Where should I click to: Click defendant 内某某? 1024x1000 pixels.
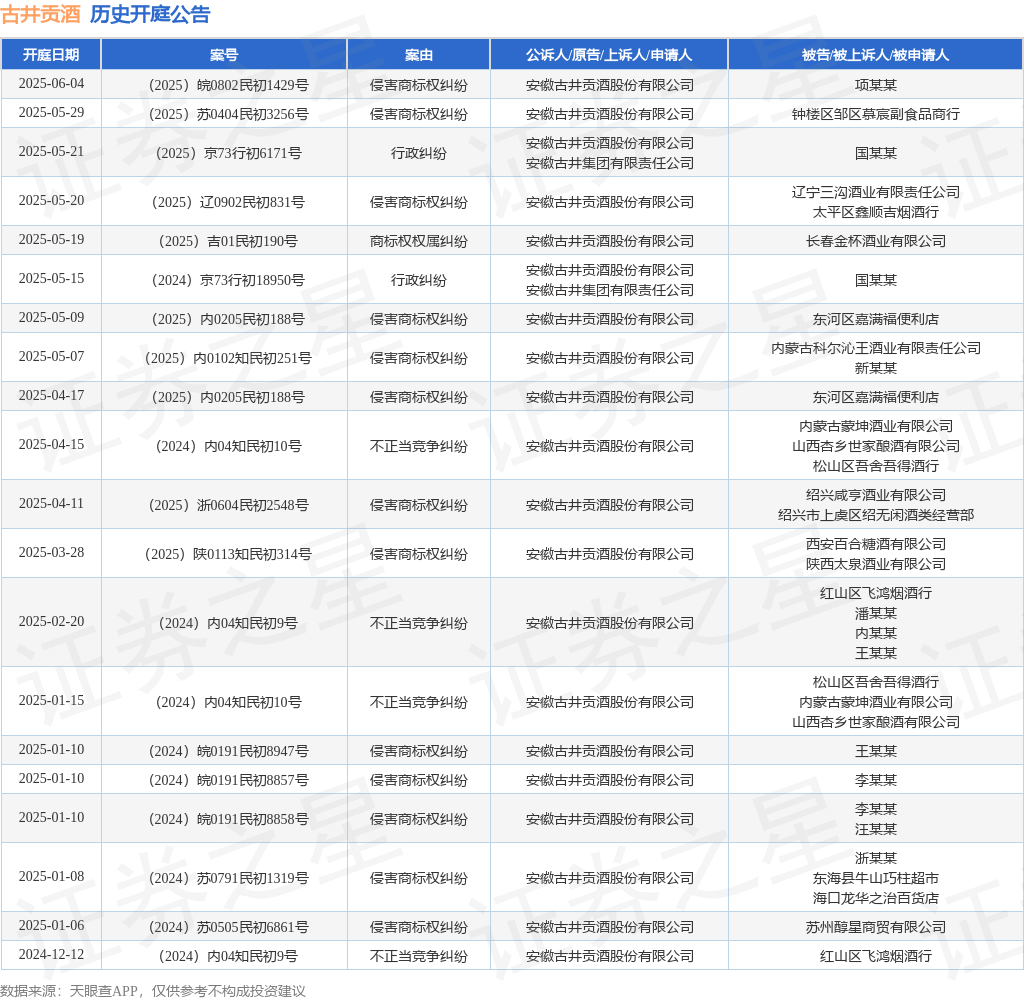pyautogui.click(x=876, y=634)
